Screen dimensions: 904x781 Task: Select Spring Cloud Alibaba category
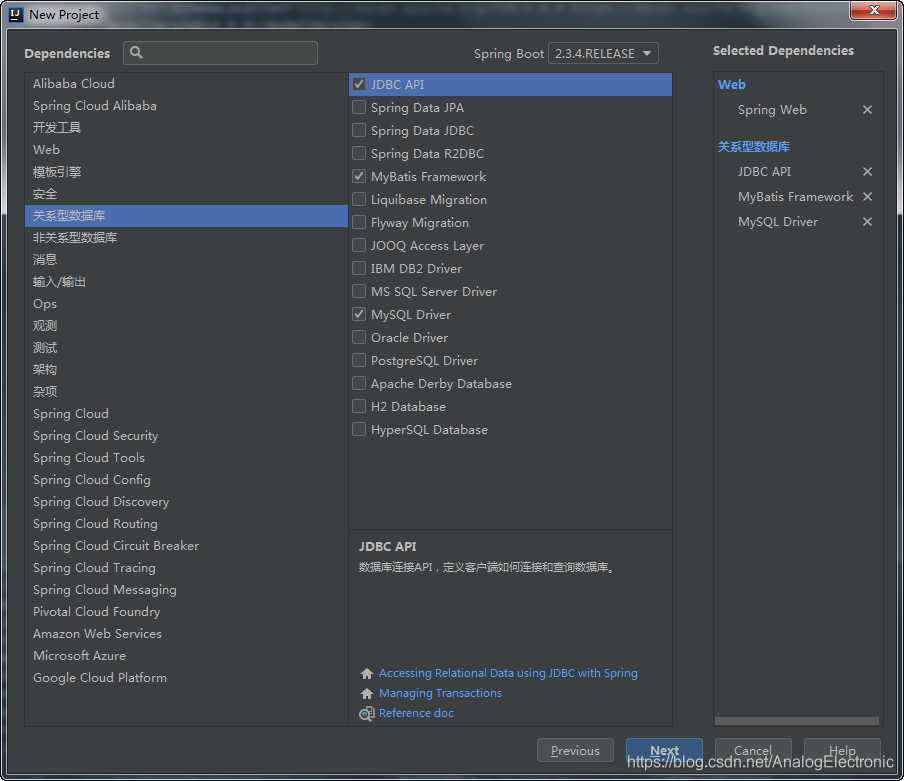[x=186, y=105]
